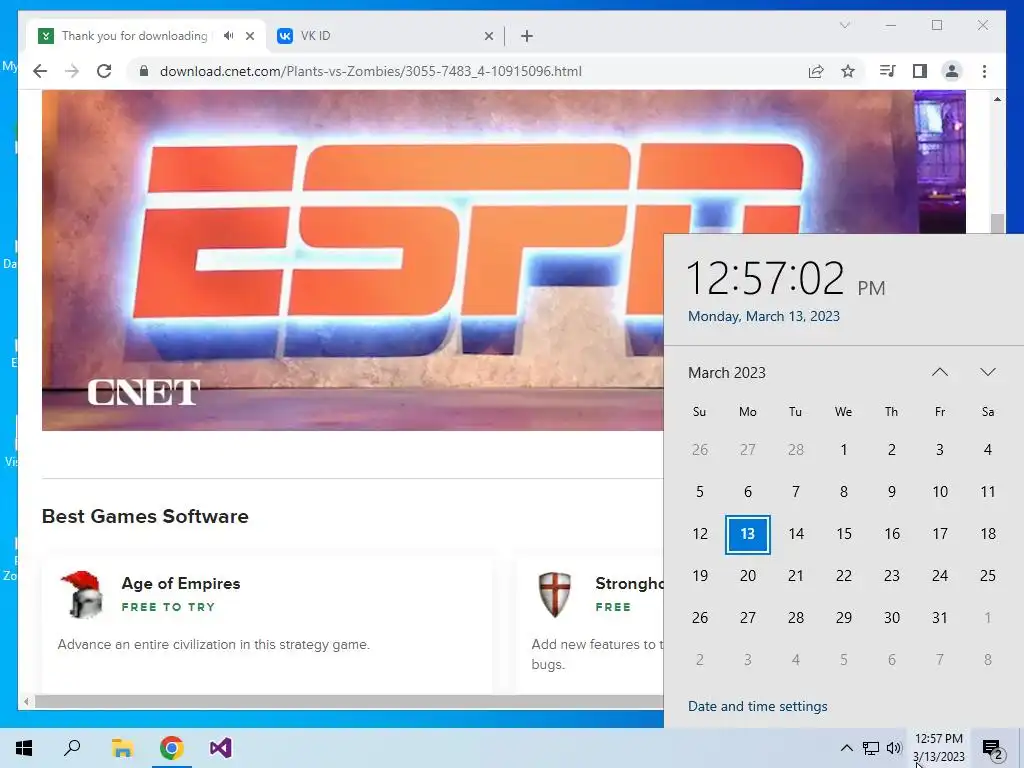Open the notification center icon
The width and height of the screenshot is (1024, 768).
(x=992, y=748)
